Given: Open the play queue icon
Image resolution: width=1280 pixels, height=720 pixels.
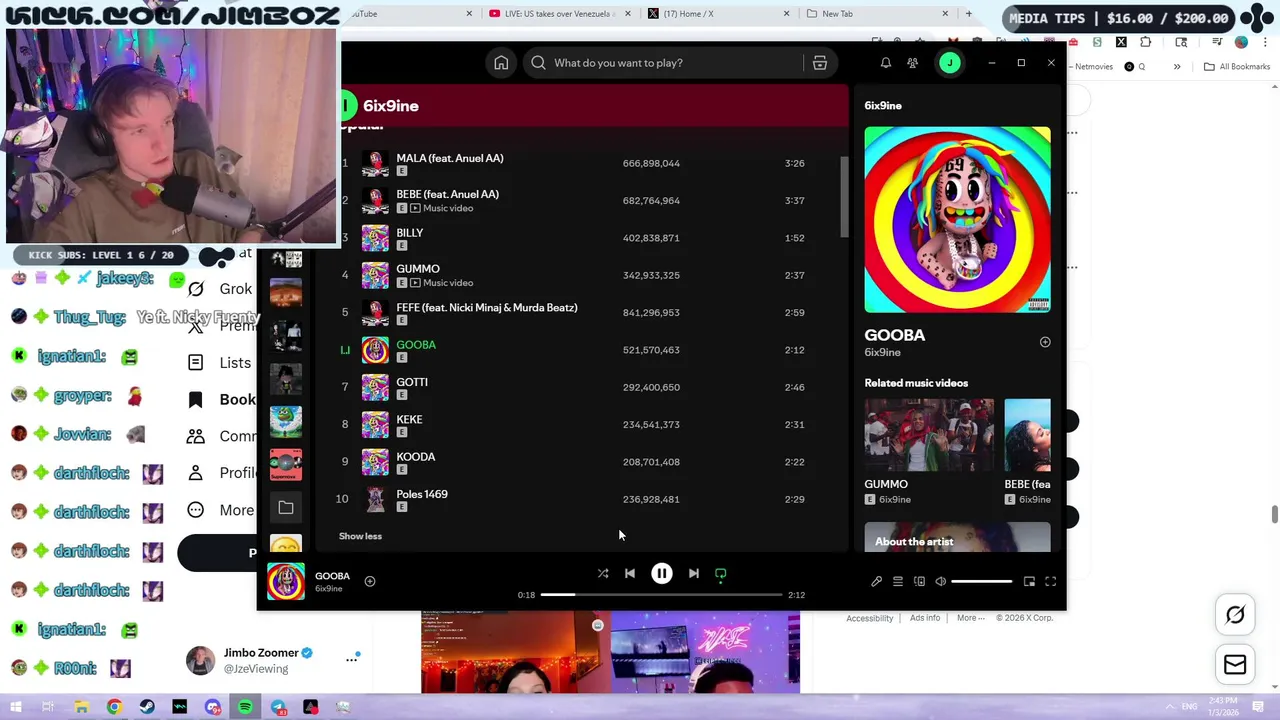Looking at the screenshot, I should pyautogui.click(x=898, y=581).
